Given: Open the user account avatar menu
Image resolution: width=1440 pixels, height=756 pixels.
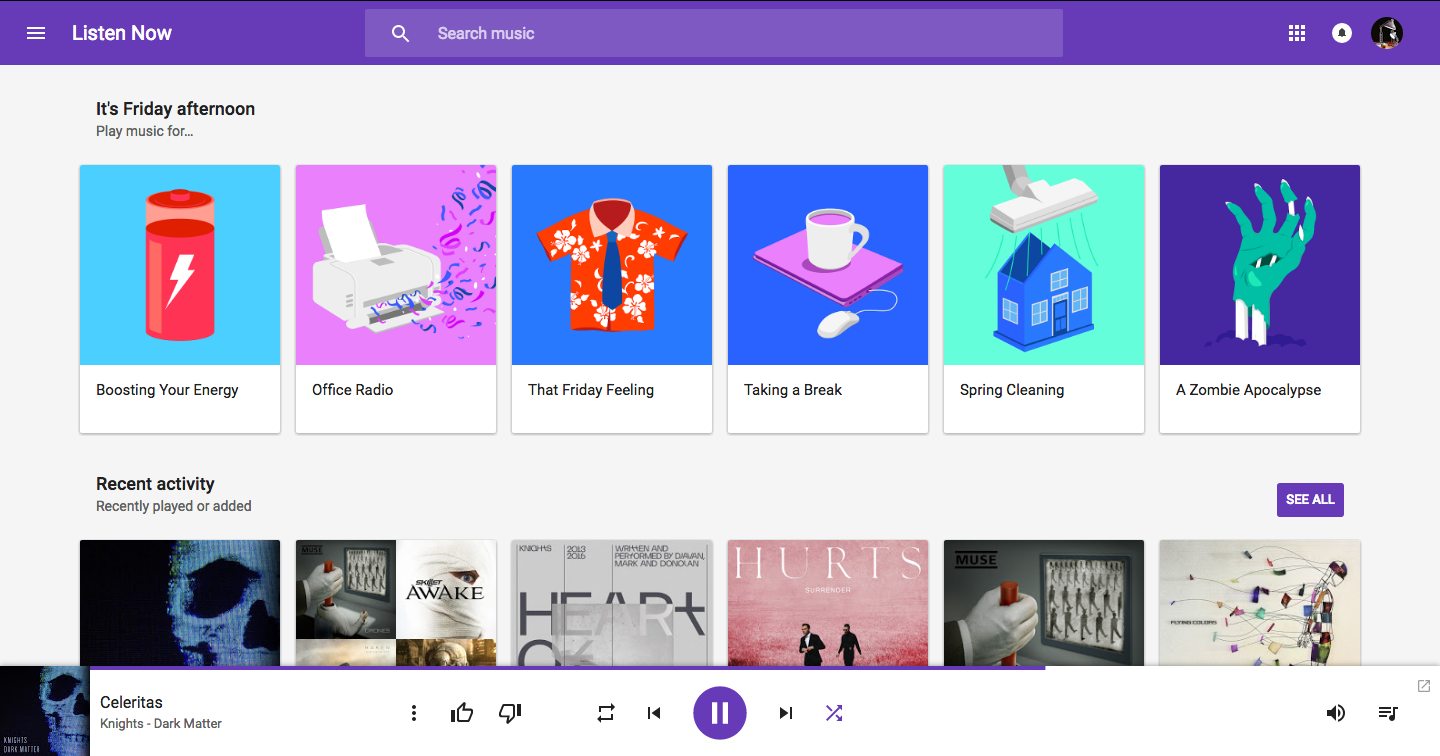Looking at the screenshot, I should (x=1387, y=33).
